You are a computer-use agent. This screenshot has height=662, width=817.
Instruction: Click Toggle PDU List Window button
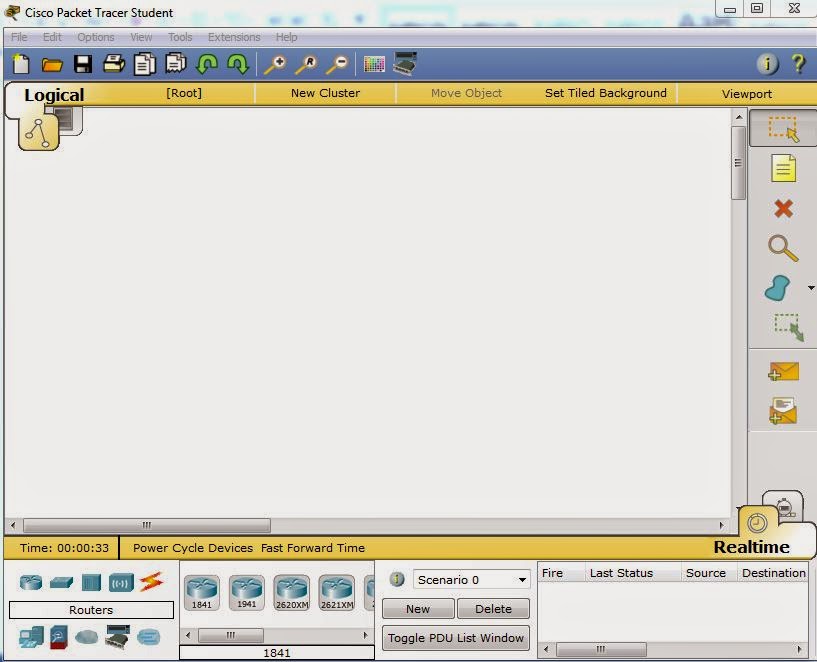click(x=456, y=638)
